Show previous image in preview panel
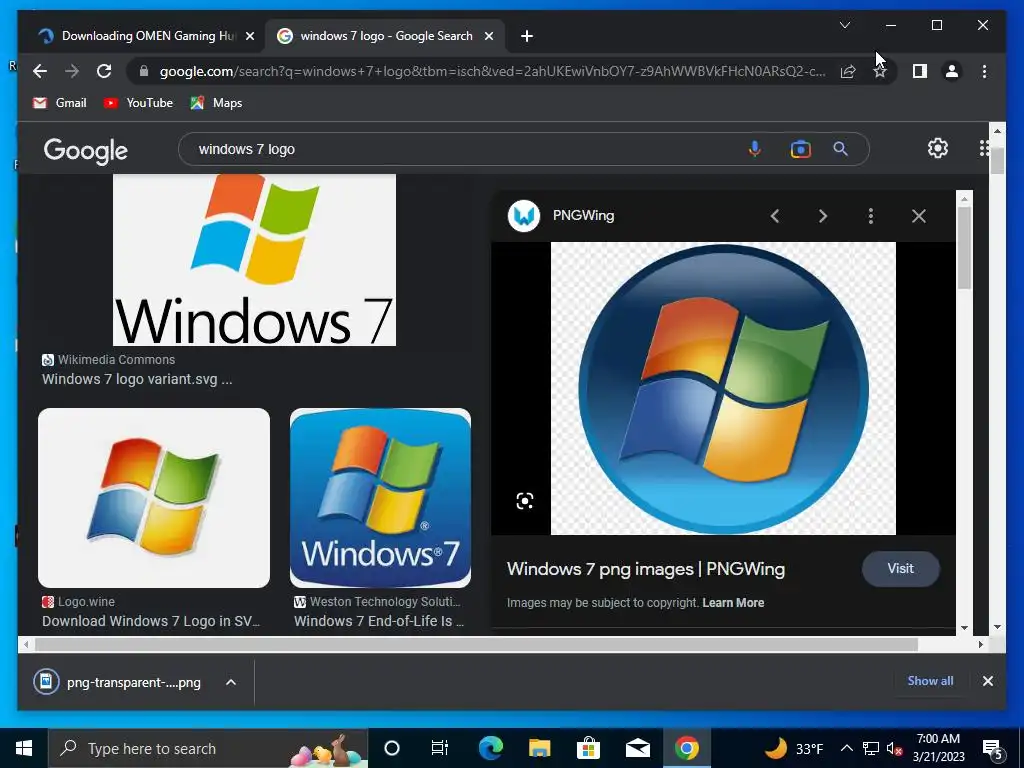Image resolution: width=1024 pixels, height=768 pixels. pyautogui.click(x=775, y=216)
